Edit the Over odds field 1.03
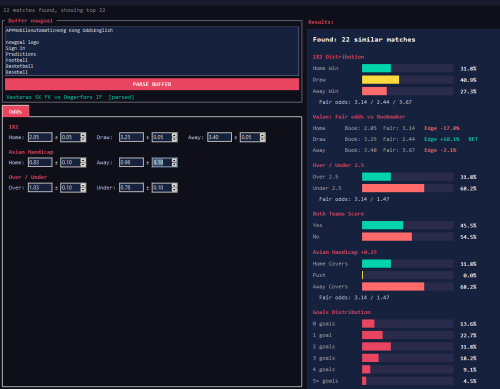The height and width of the screenshot is (389, 500). click(x=40, y=188)
